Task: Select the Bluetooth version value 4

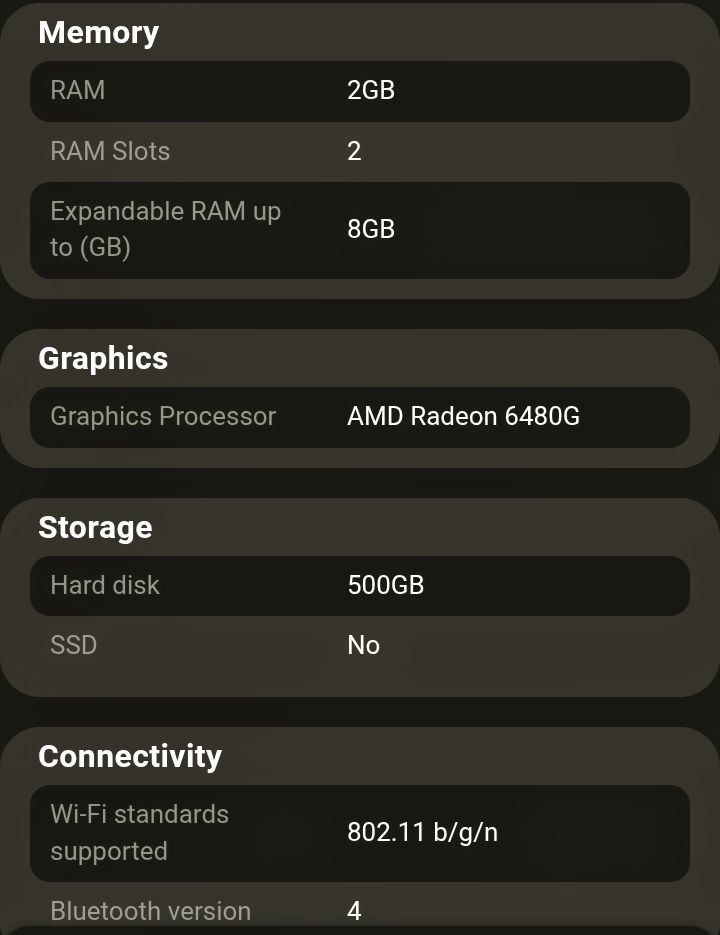Action: (x=354, y=911)
